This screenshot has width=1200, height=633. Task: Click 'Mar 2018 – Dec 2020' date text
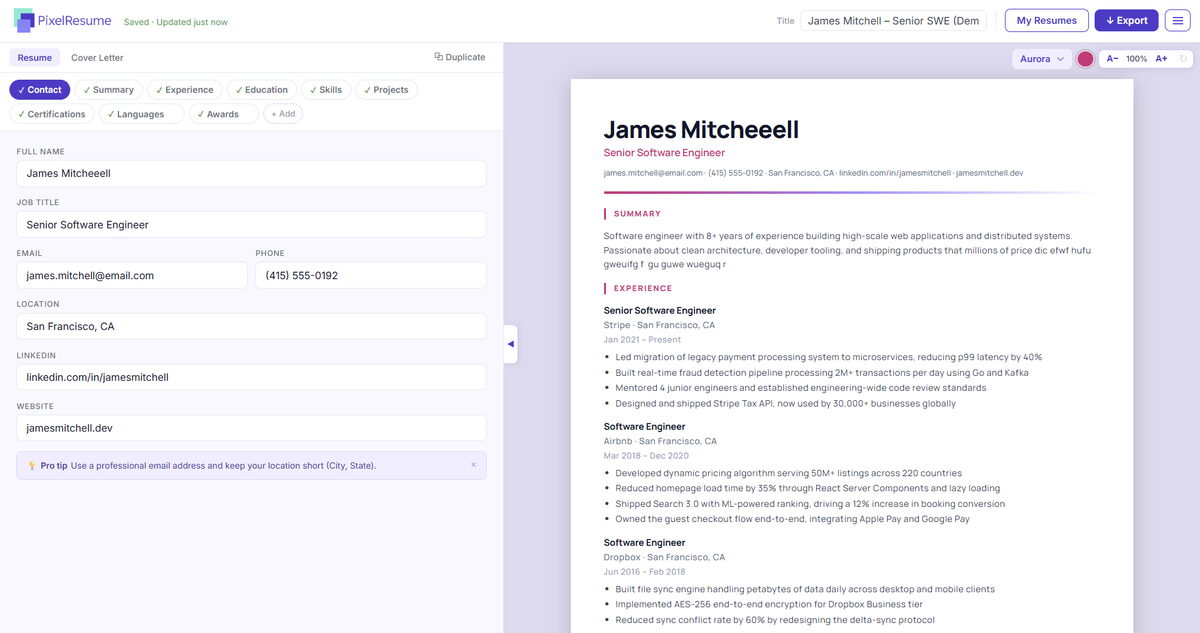click(x=646, y=456)
